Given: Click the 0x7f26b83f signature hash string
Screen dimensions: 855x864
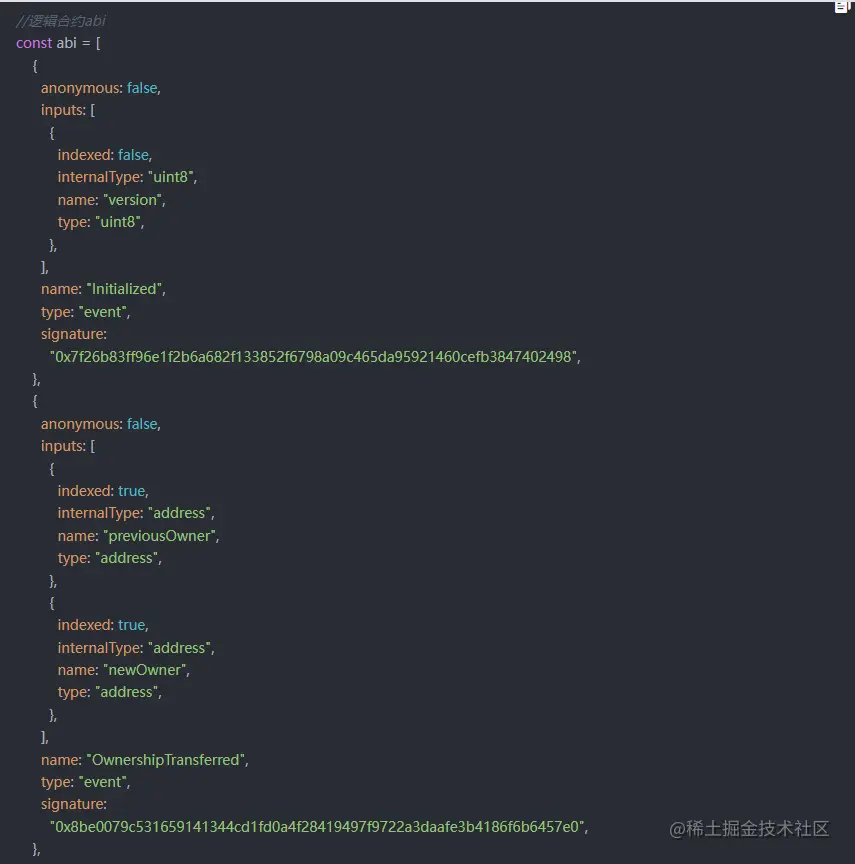Looking at the screenshot, I should click(x=315, y=357).
